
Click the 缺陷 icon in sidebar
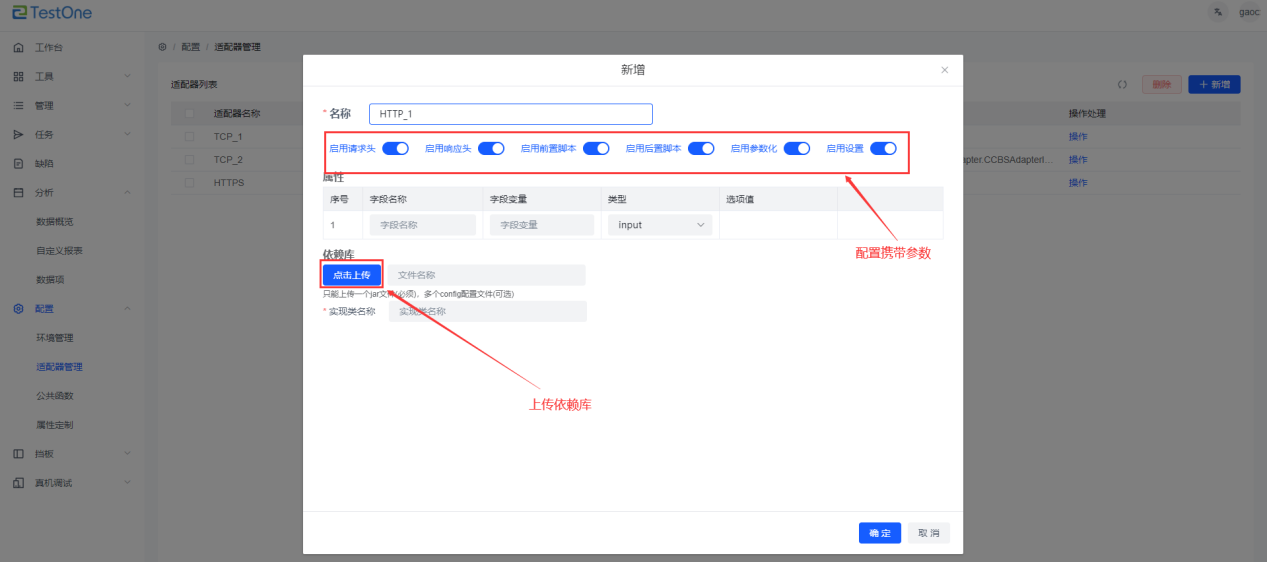(x=18, y=164)
